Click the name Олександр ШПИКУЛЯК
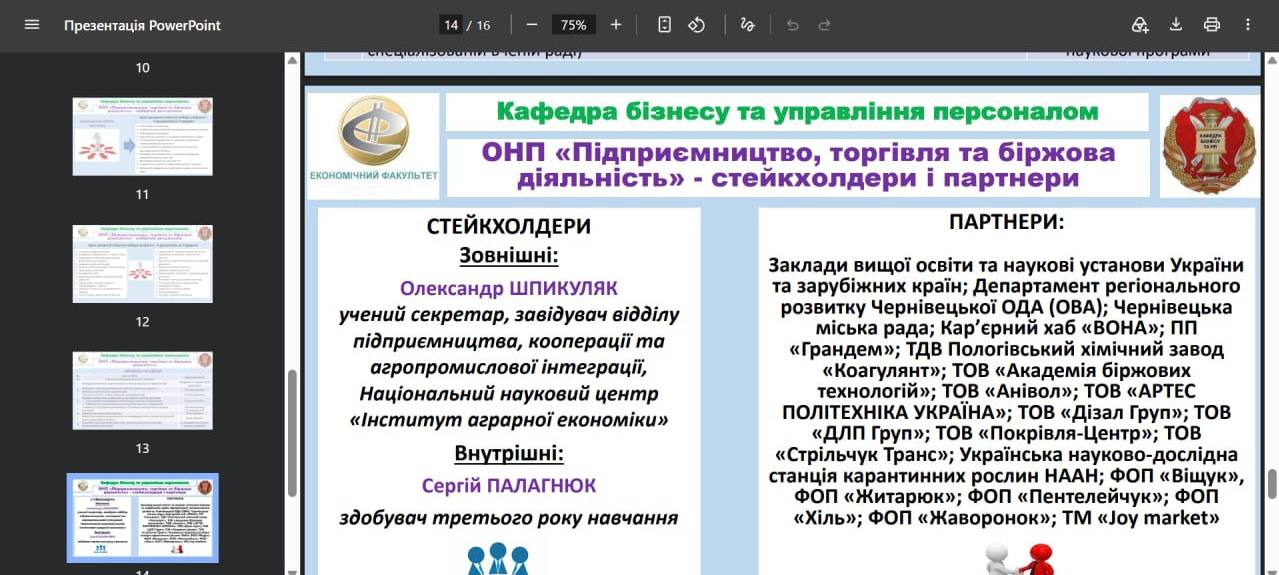This screenshot has height=575, width=1279. pos(509,288)
